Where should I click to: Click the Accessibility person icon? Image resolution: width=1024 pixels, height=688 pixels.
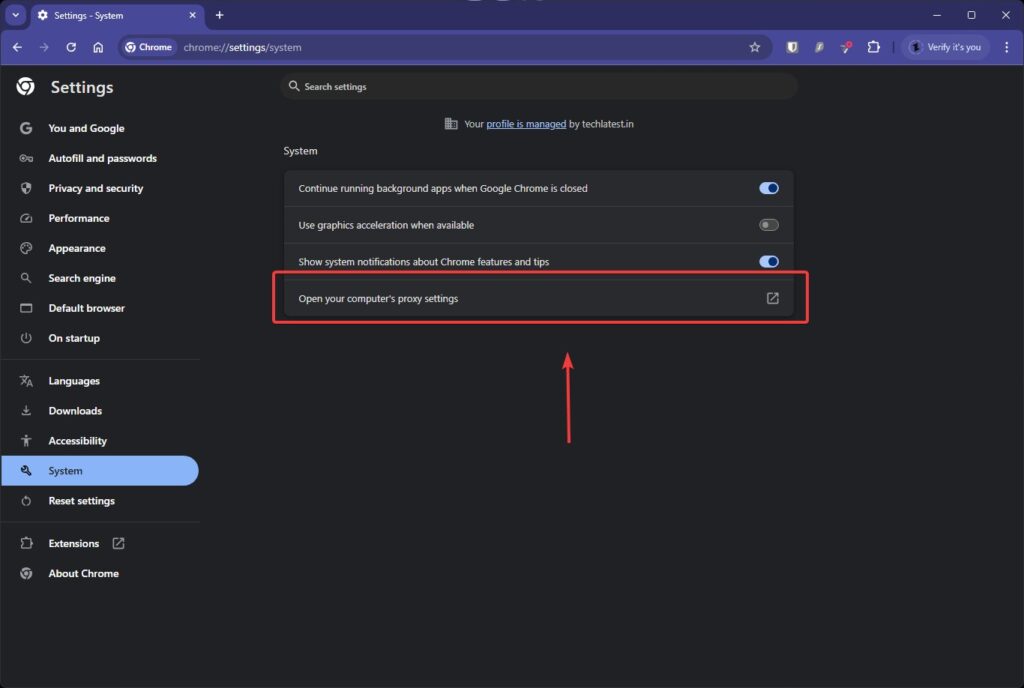pos(25,441)
